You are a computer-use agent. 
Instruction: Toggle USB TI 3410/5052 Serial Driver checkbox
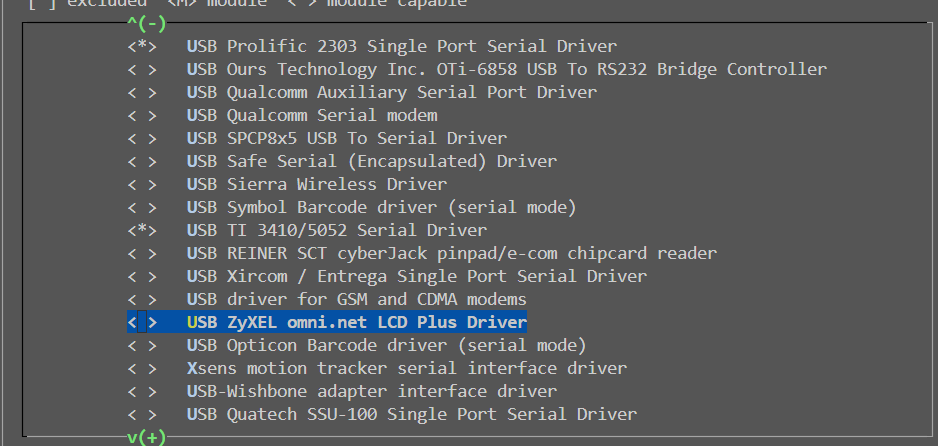(142, 230)
